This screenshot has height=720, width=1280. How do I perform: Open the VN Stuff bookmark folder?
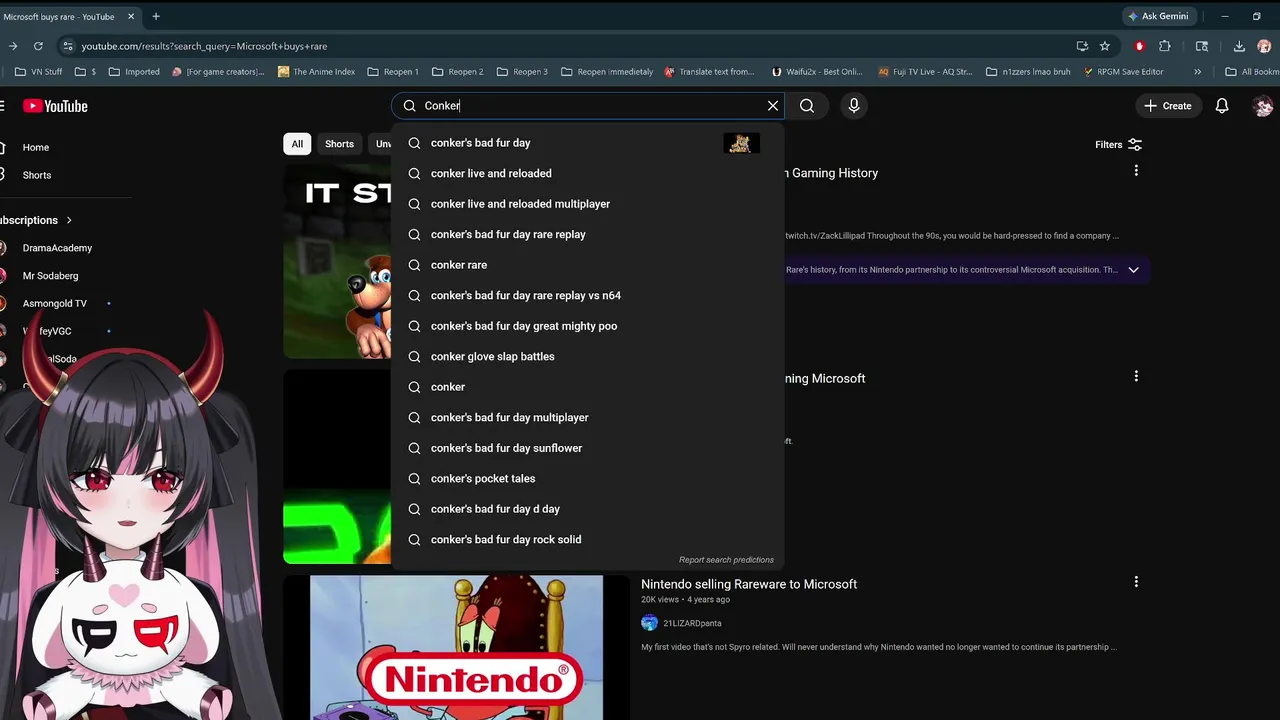point(39,72)
